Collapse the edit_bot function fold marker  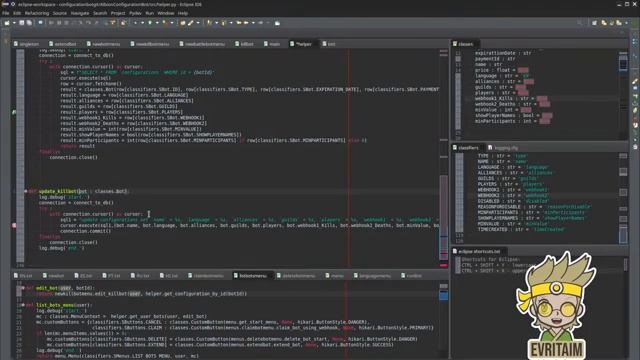coord(23,288)
